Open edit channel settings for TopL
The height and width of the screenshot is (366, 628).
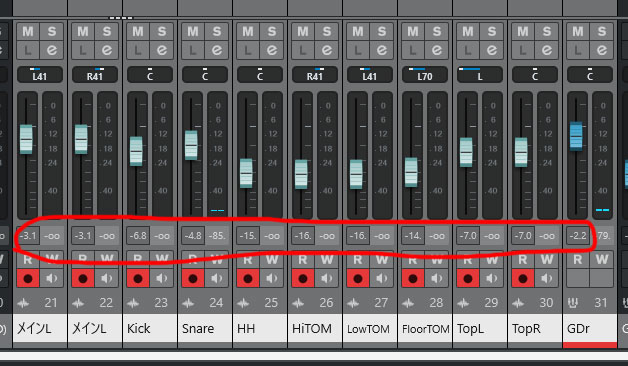(492, 50)
